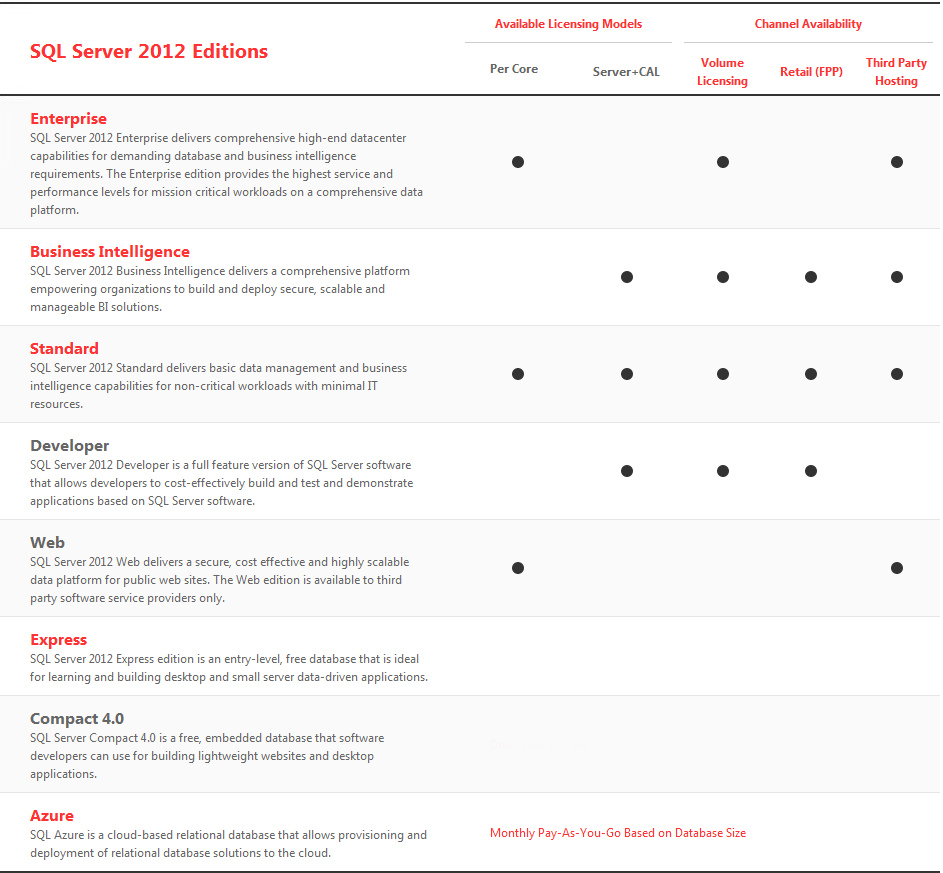The image size is (943, 873).
Task: Click Enterprise row Third Party Hosting dot
Action: pyautogui.click(x=897, y=162)
